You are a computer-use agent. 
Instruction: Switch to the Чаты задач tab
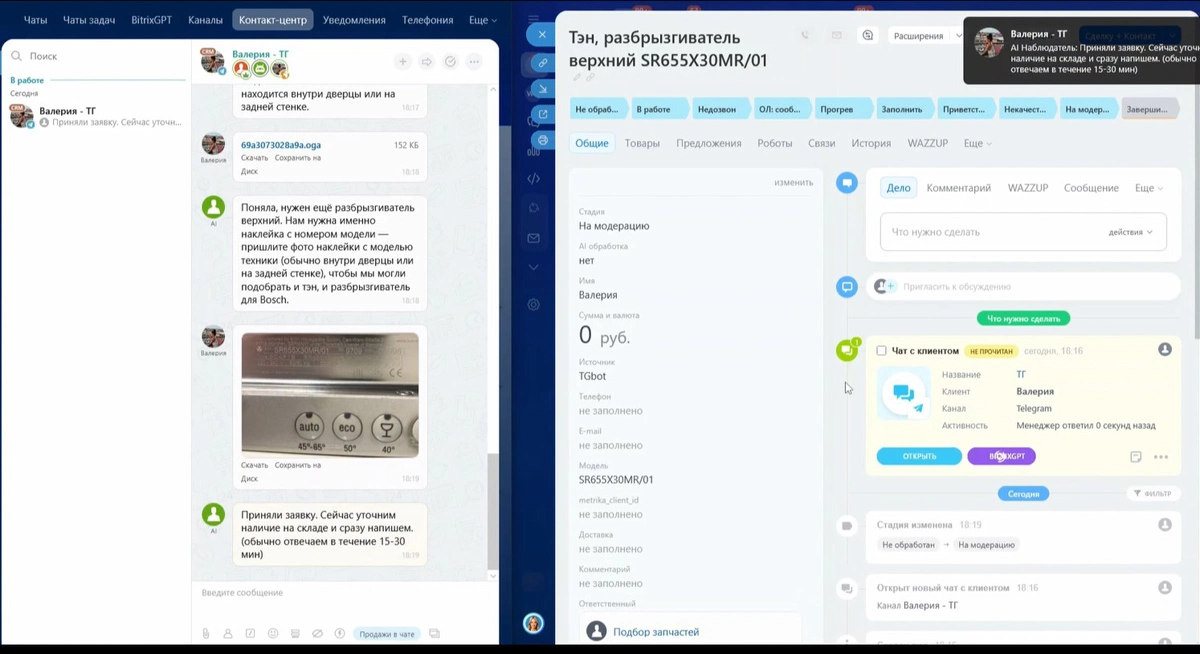pyautogui.click(x=89, y=20)
